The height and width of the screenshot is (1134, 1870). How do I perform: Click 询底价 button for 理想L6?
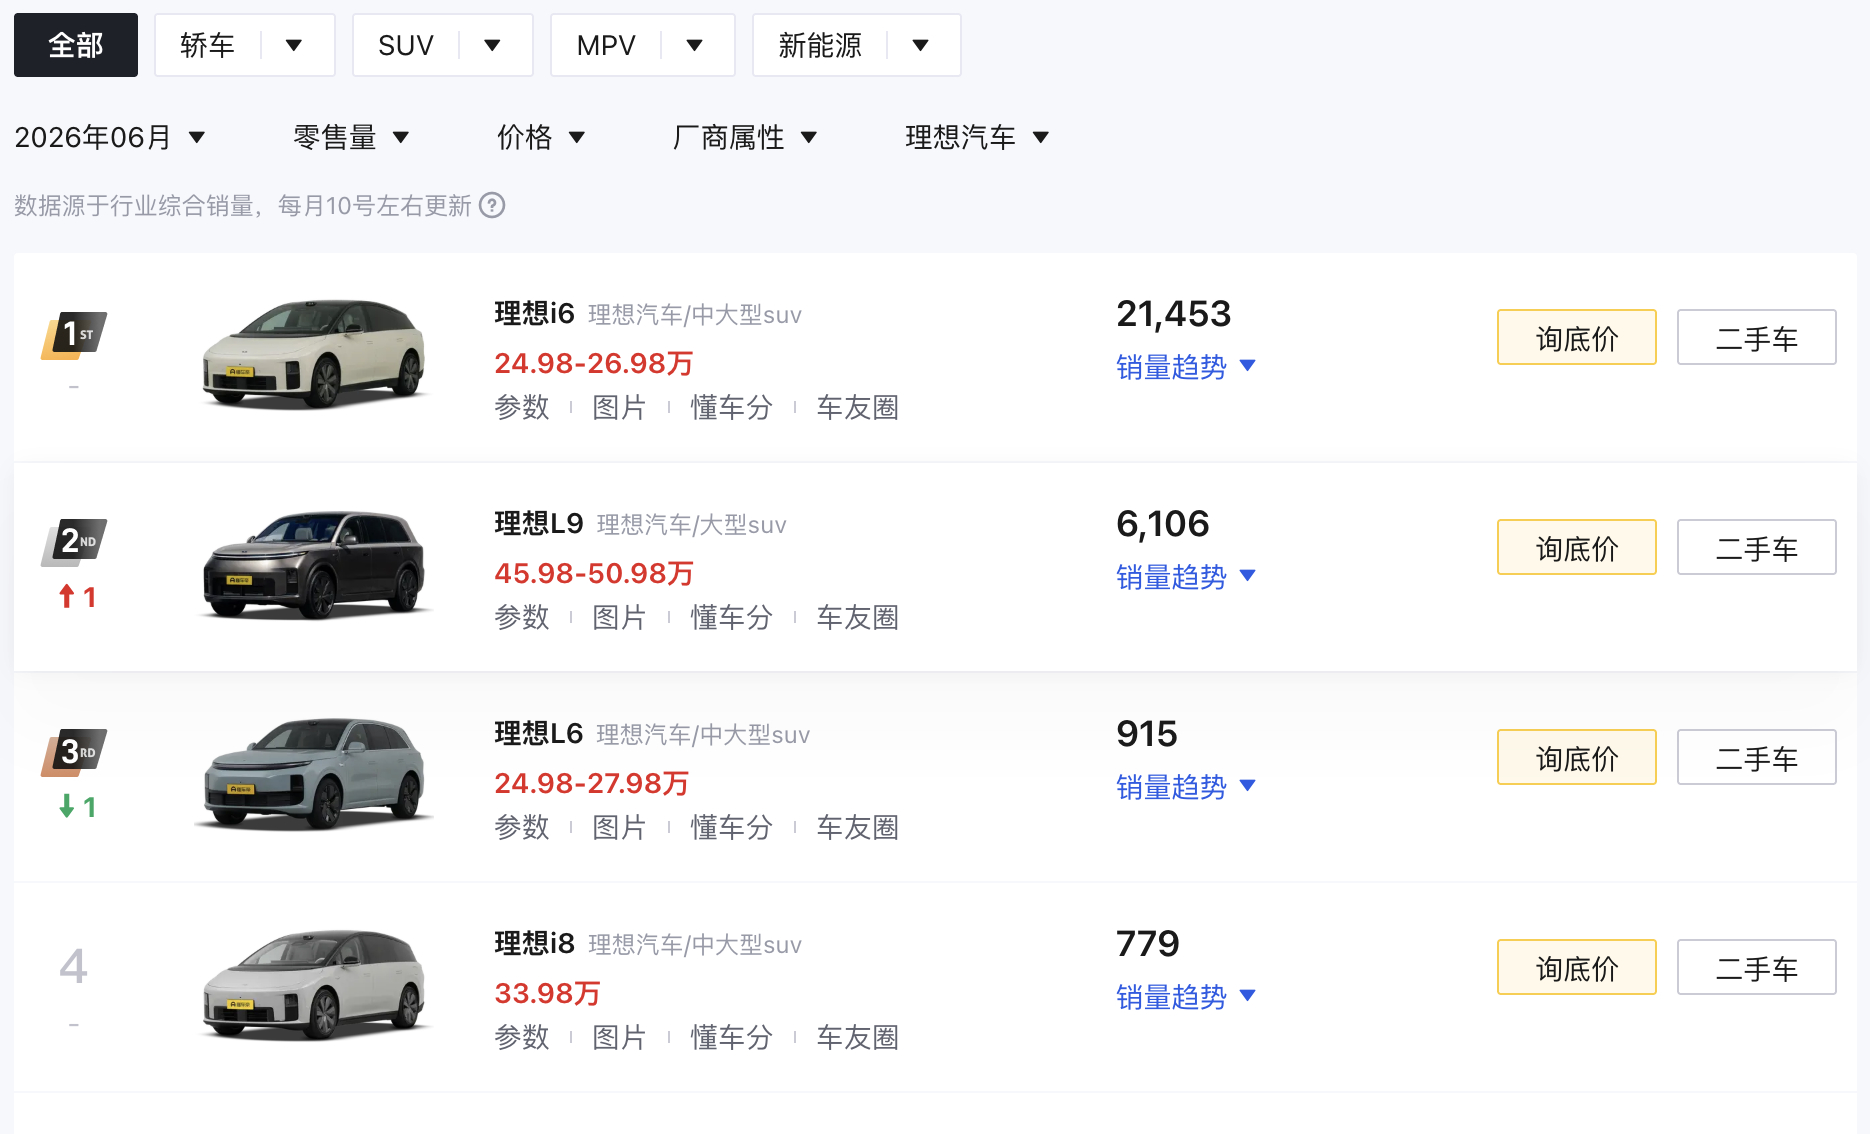coord(1577,758)
